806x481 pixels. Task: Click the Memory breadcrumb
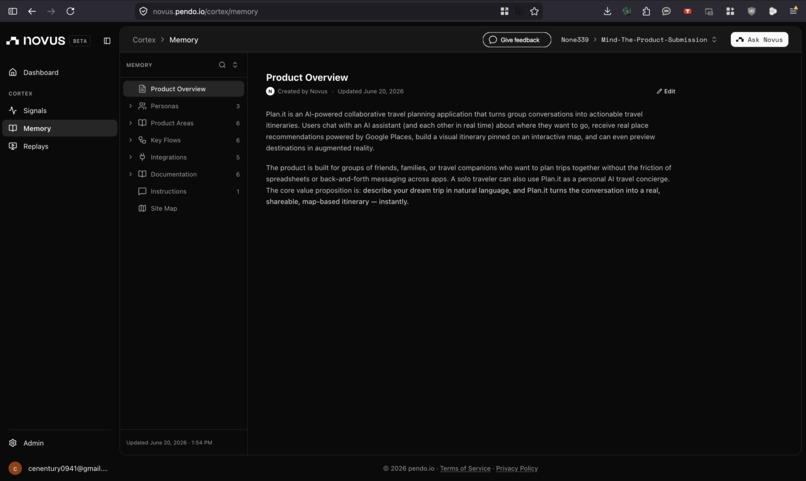[x=184, y=40]
